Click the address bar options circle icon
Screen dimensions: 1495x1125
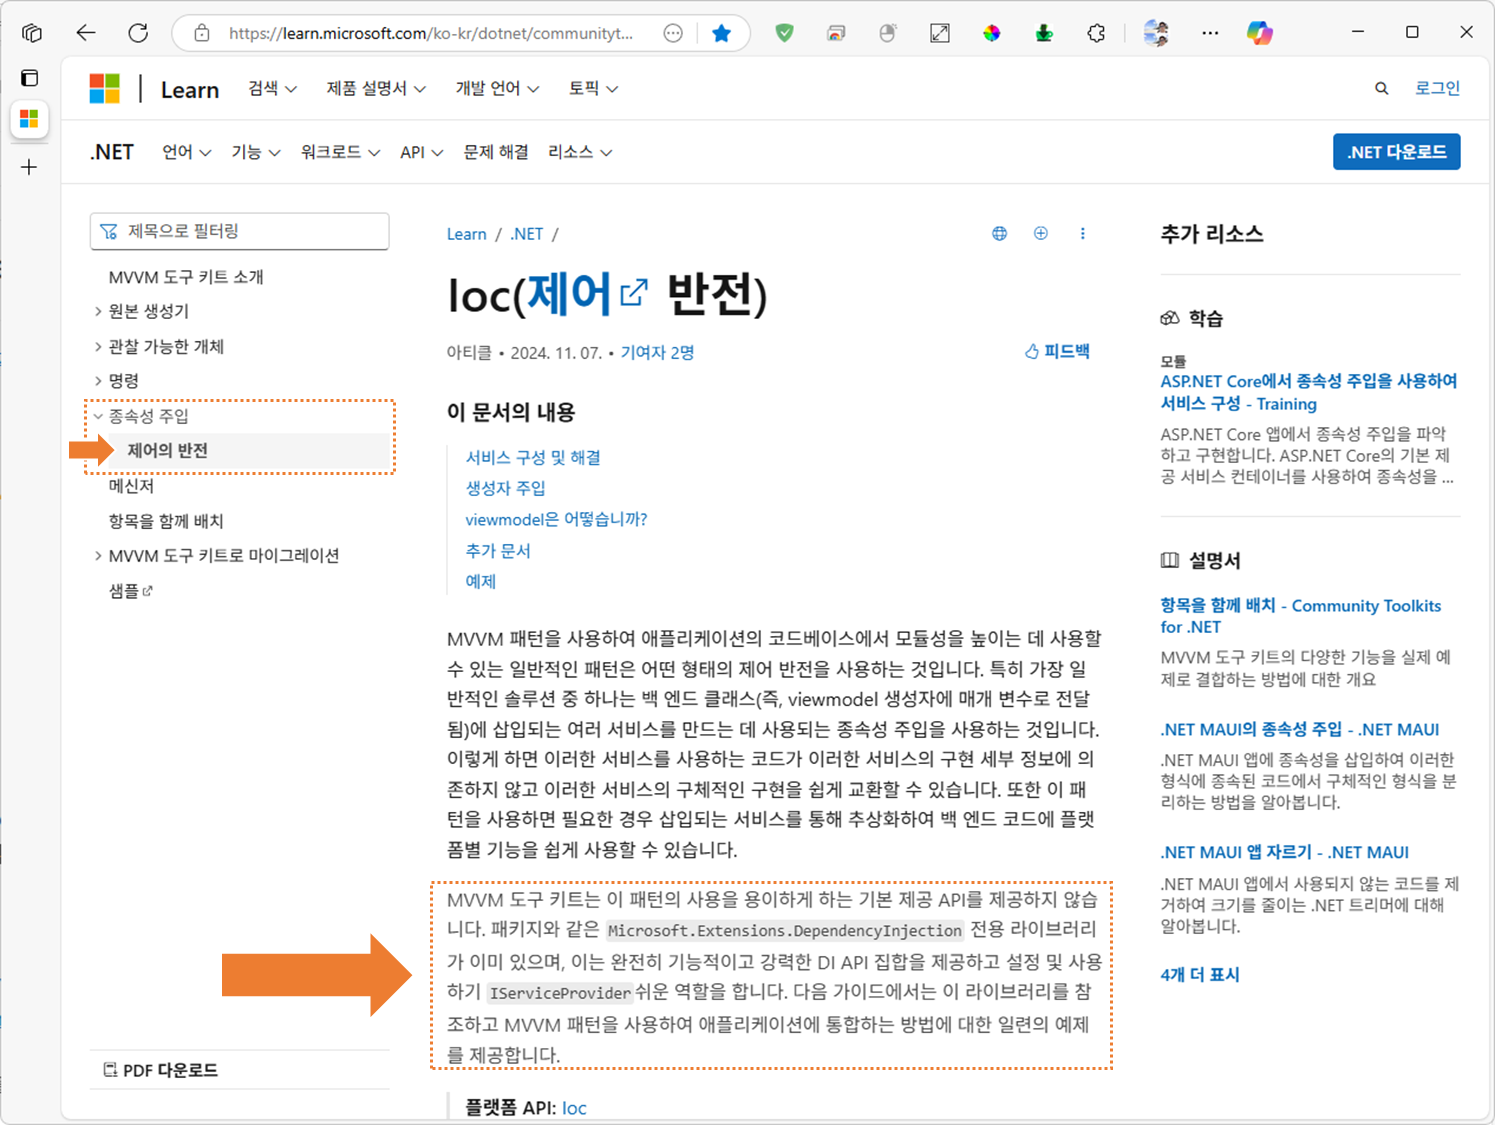(x=673, y=33)
